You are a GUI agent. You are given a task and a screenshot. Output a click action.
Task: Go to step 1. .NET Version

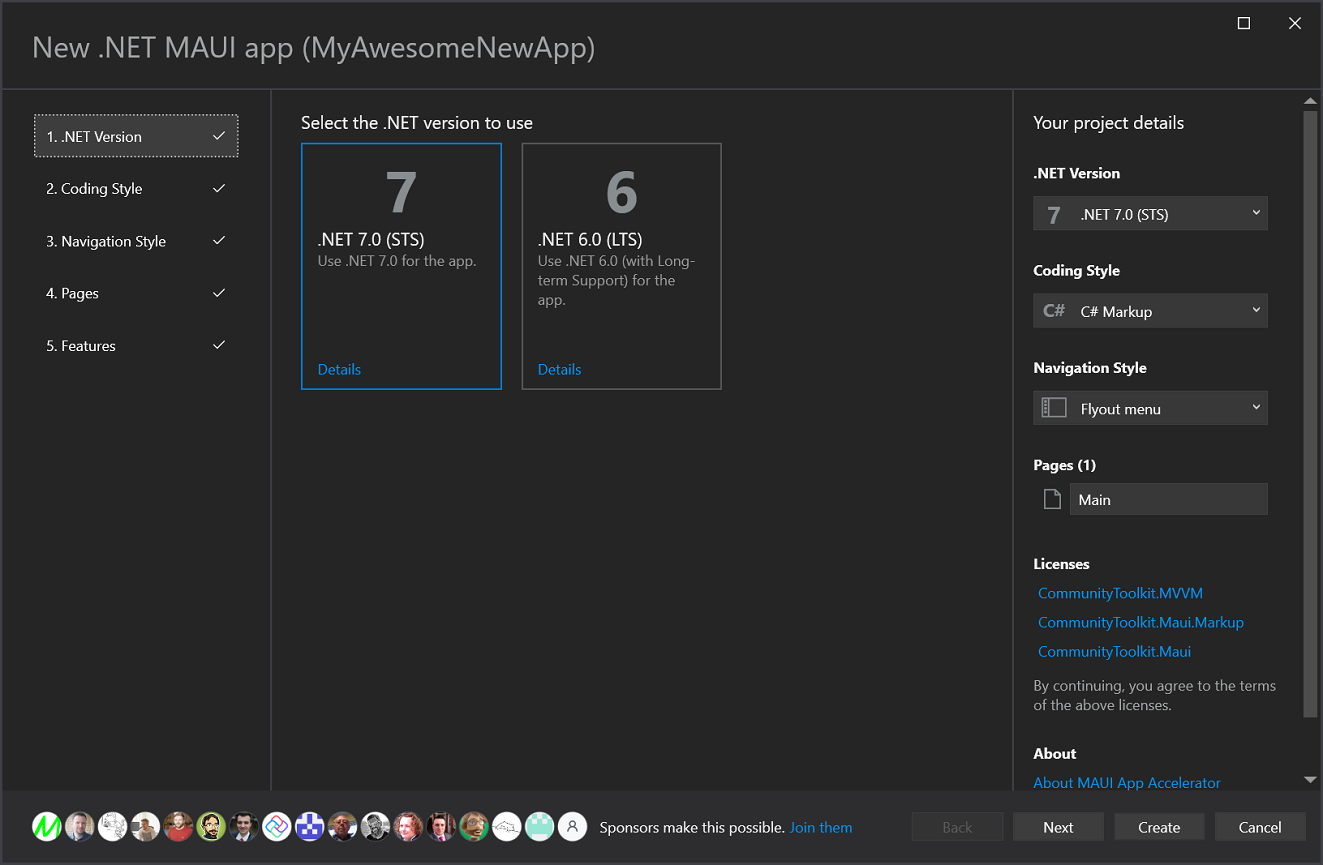(x=136, y=136)
